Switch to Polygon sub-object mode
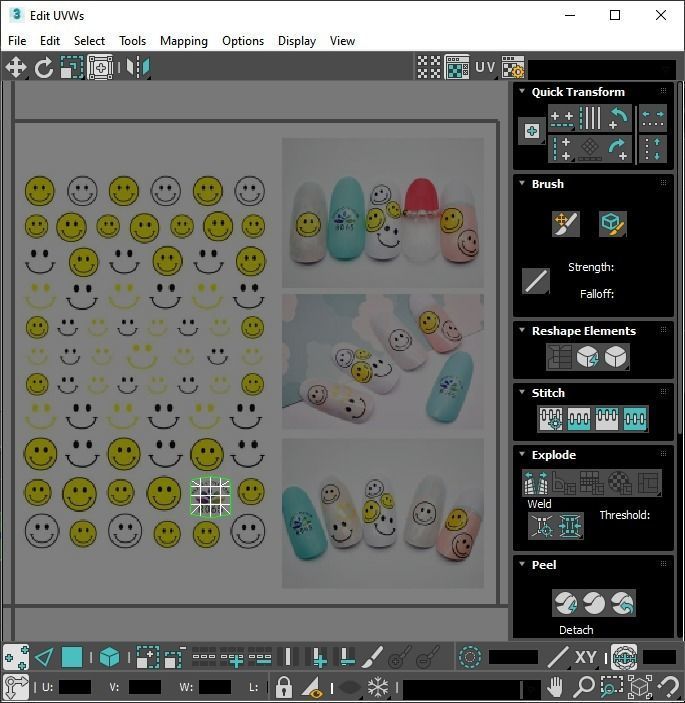Image resolution: width=685 pixels, height=703 pixels. pos(72,657)
